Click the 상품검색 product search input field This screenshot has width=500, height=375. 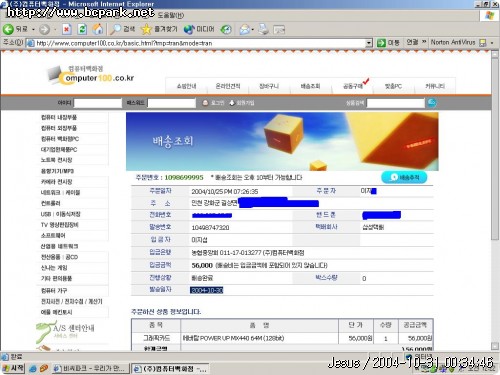click(396, 103)
